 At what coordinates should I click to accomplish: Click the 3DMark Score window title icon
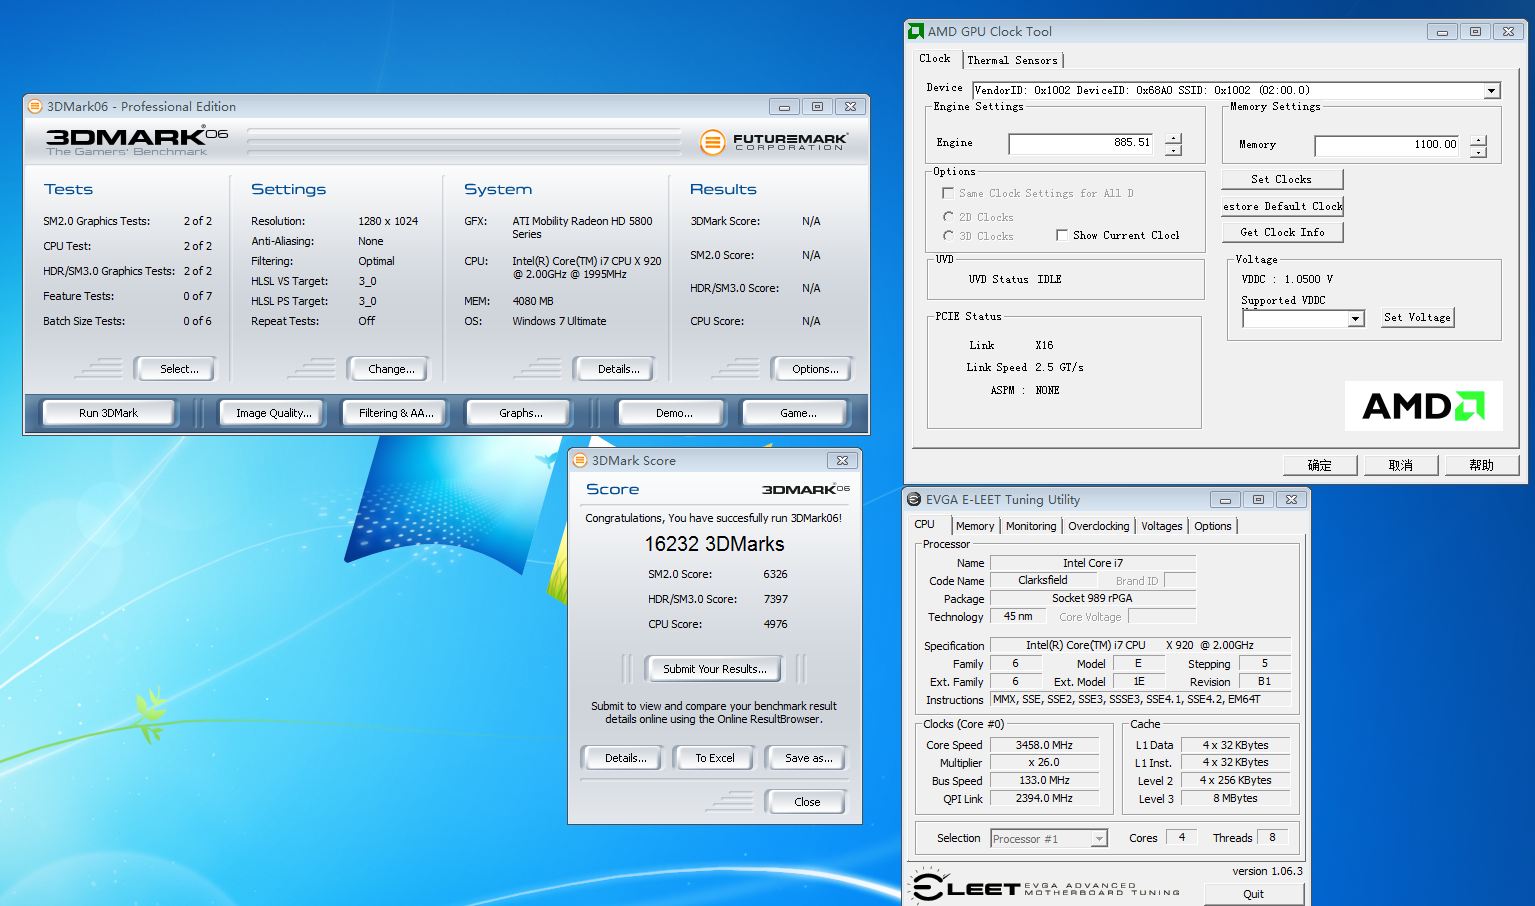580,460
